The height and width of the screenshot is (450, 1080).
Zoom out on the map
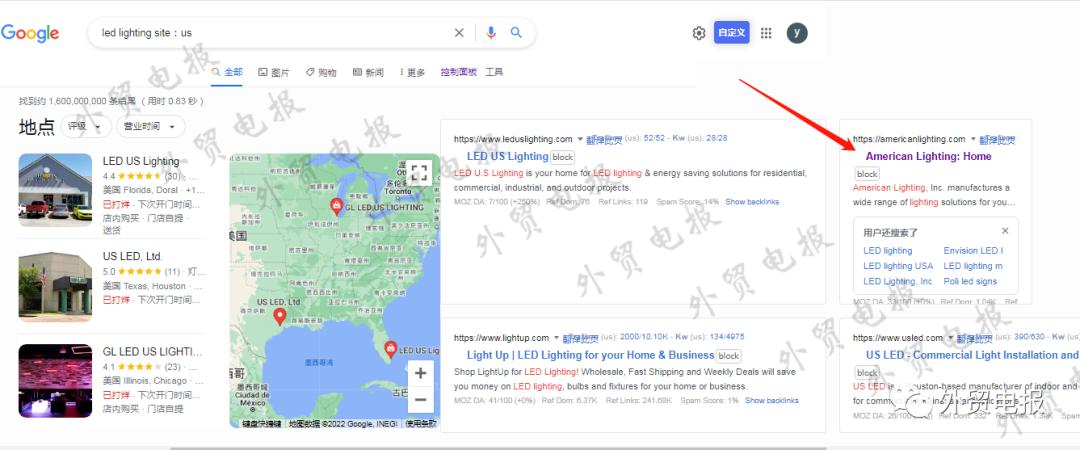(x=420, y=399)
